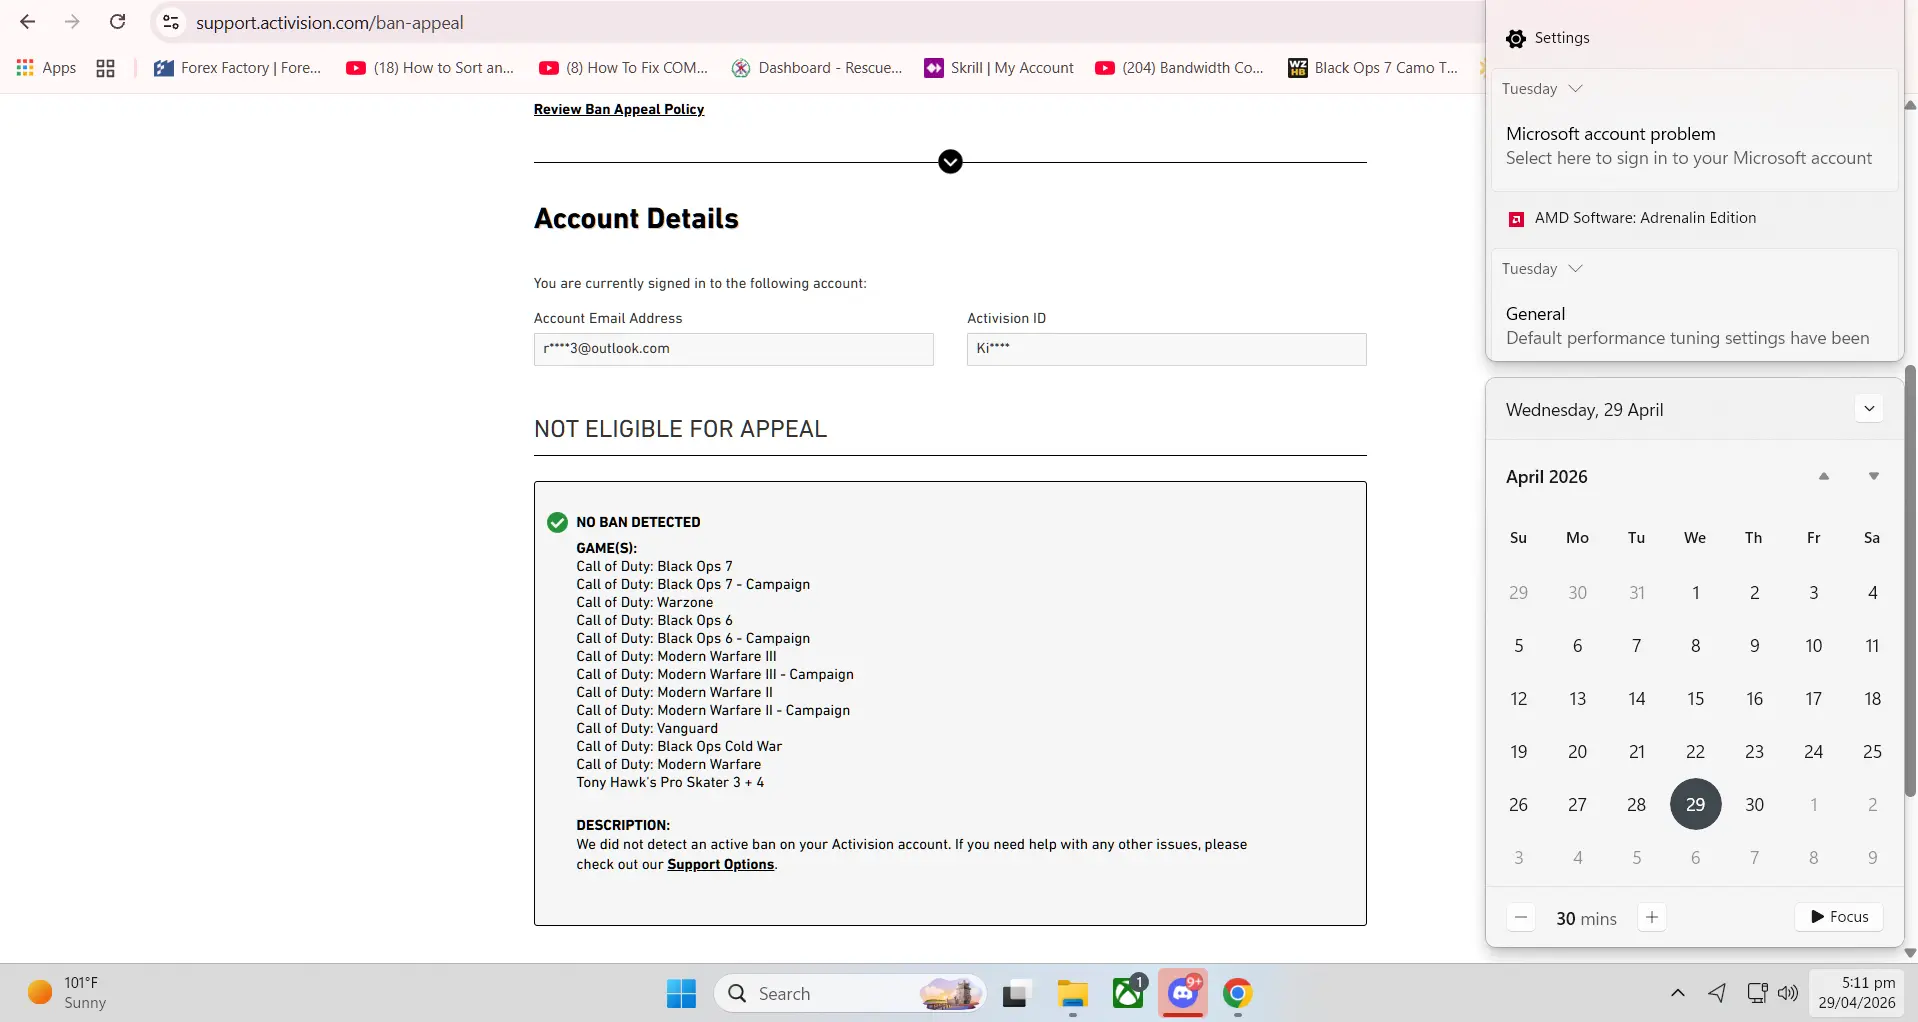Click the scrollbar down arrow at page bottom

(1910, 953)
